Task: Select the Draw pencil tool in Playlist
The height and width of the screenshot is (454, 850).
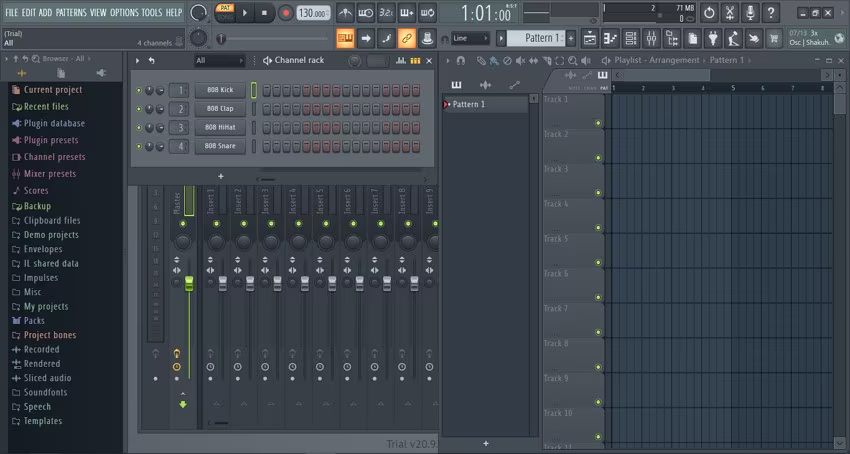Action: click(481, 61)
